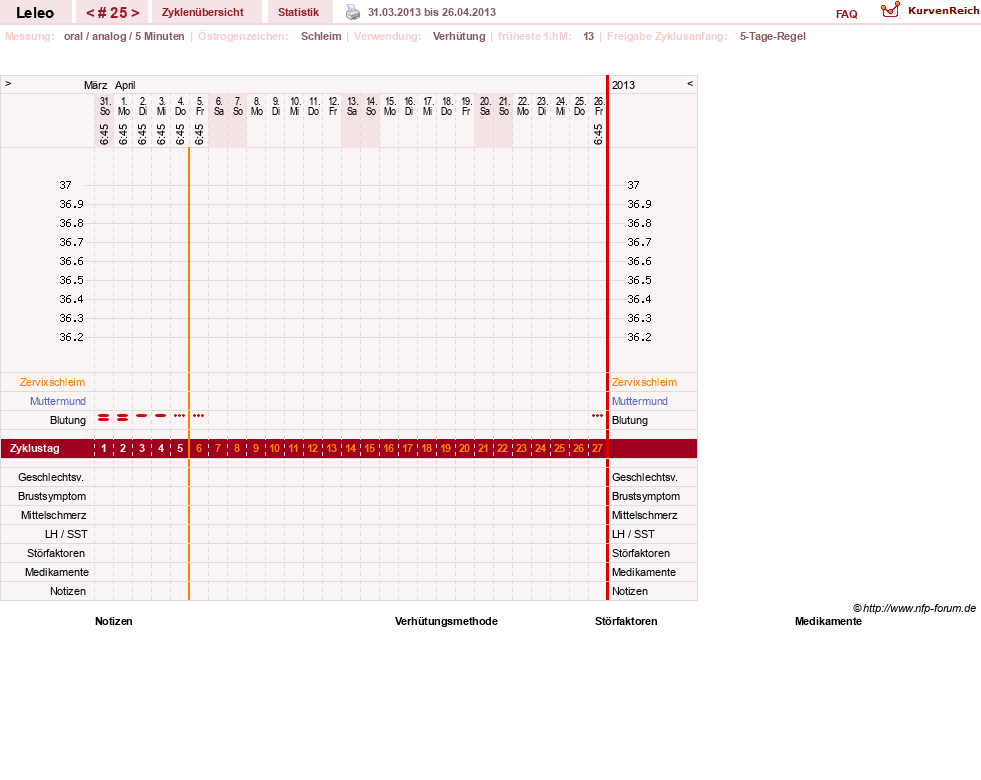Click the left Zervixschleim label

(53, 382)
